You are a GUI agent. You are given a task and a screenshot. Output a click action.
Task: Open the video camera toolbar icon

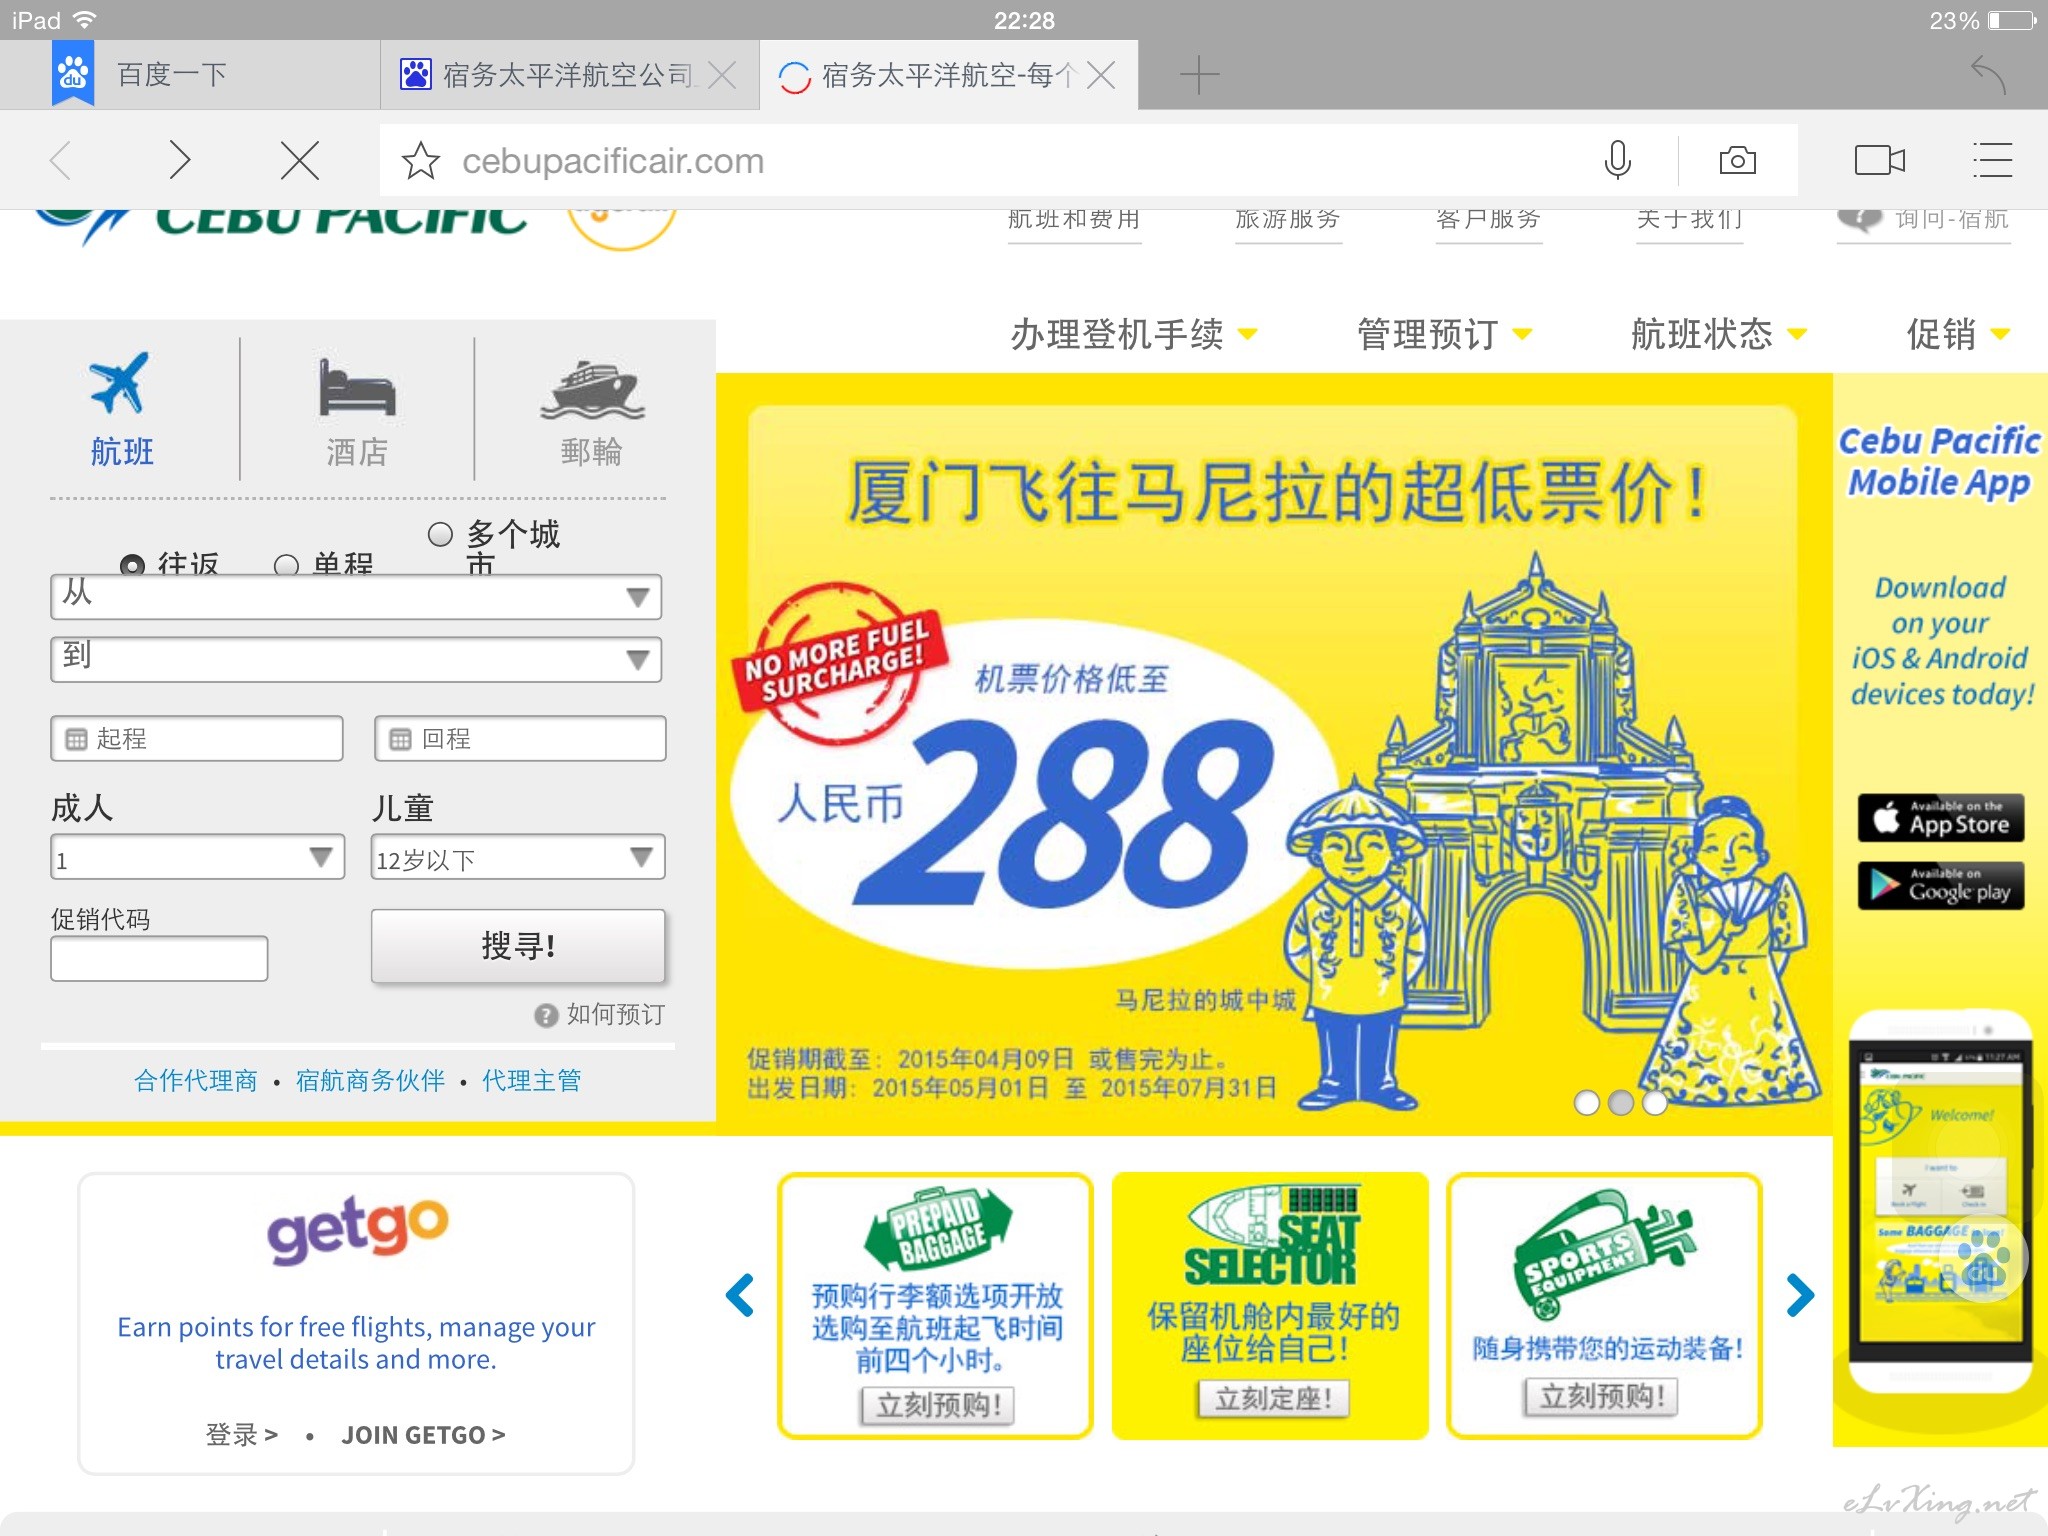[x=1879, y=160]
